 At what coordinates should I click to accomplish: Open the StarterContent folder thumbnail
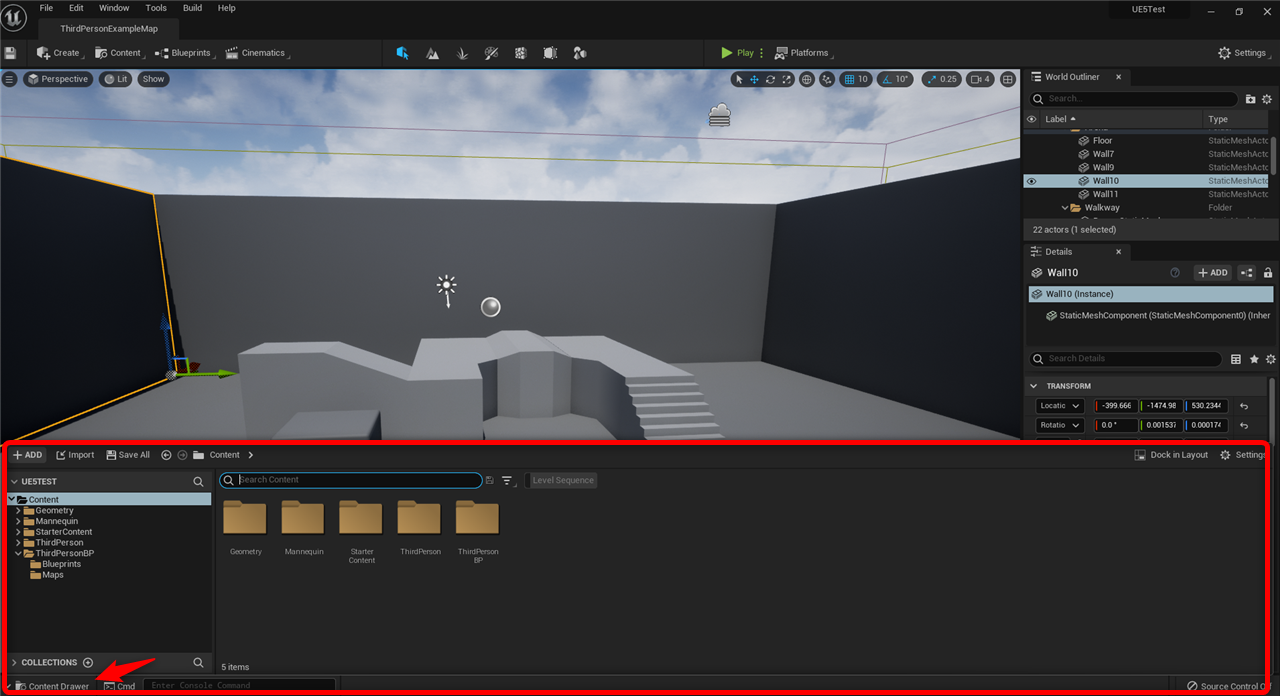tap(361, 519)
